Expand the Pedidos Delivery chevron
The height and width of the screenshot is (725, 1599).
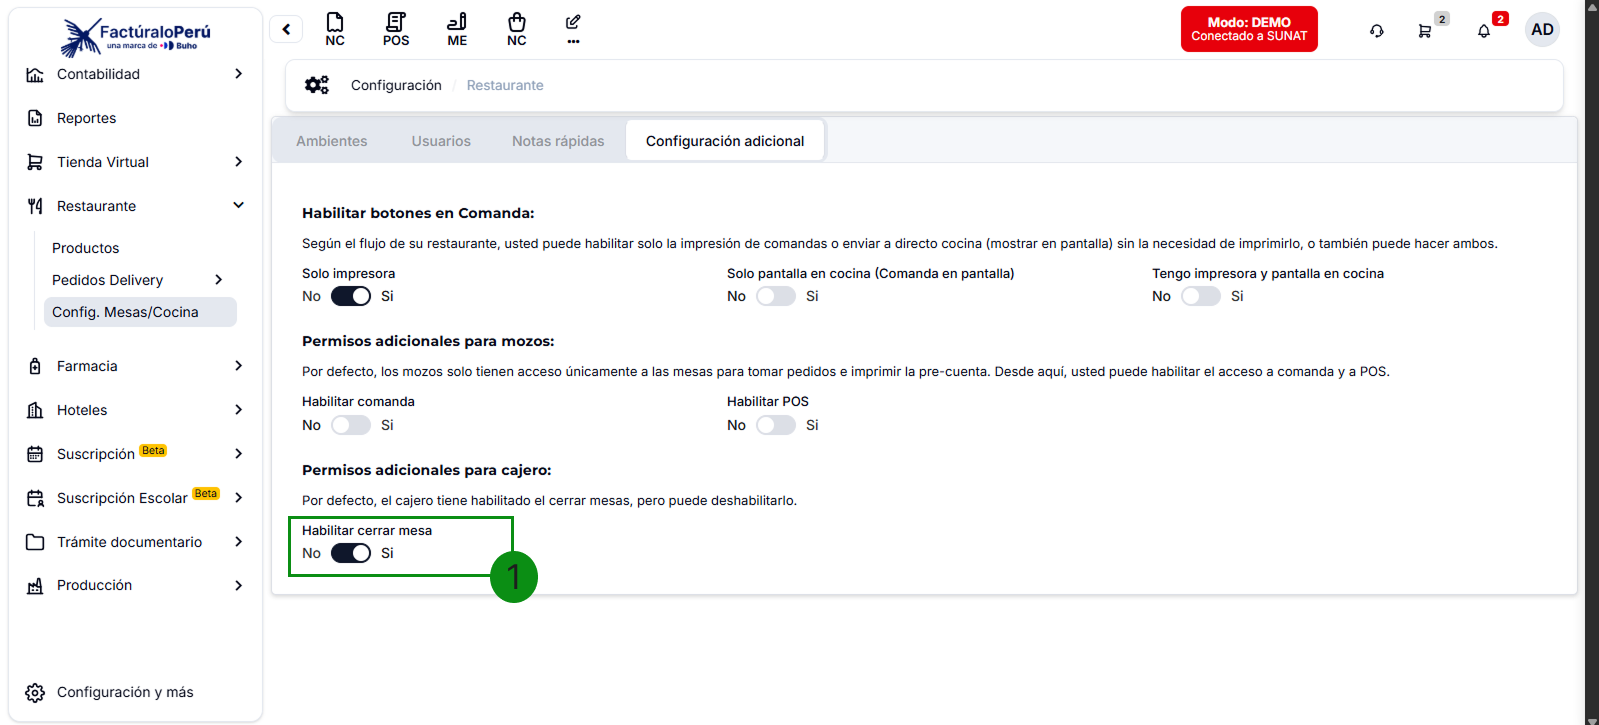click(218, 280)
